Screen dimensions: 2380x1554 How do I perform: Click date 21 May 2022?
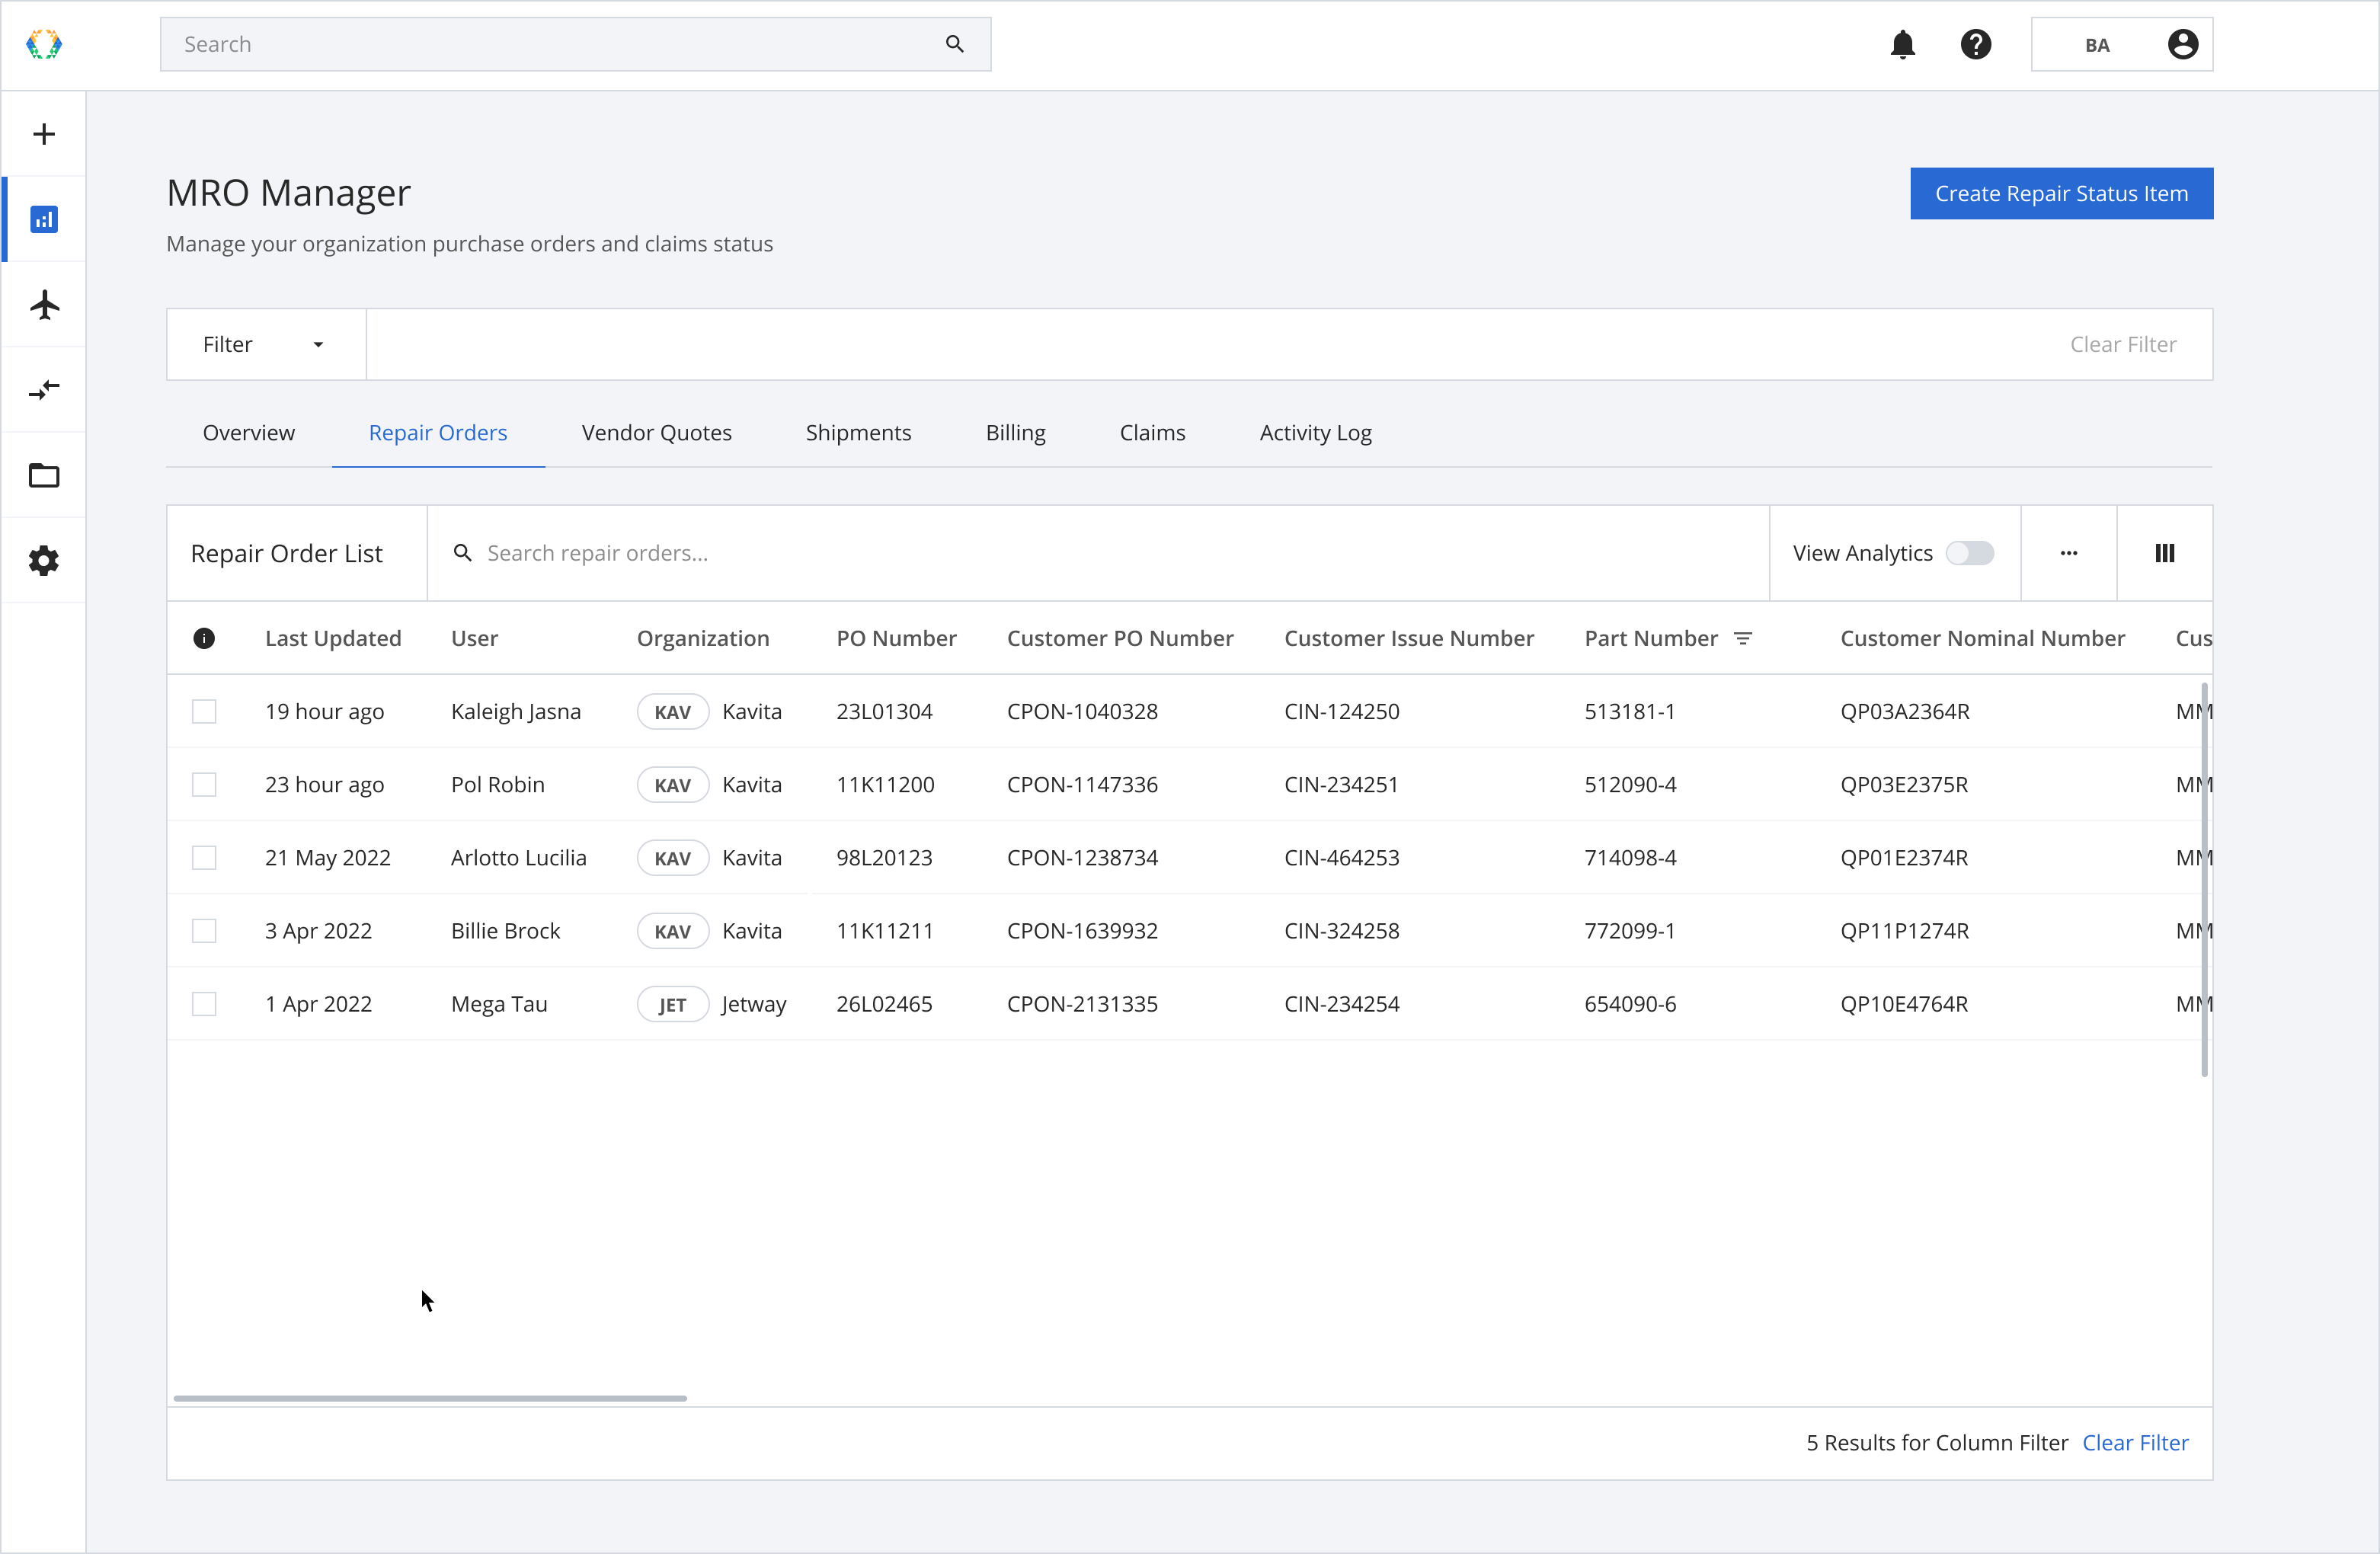point(328,857)
